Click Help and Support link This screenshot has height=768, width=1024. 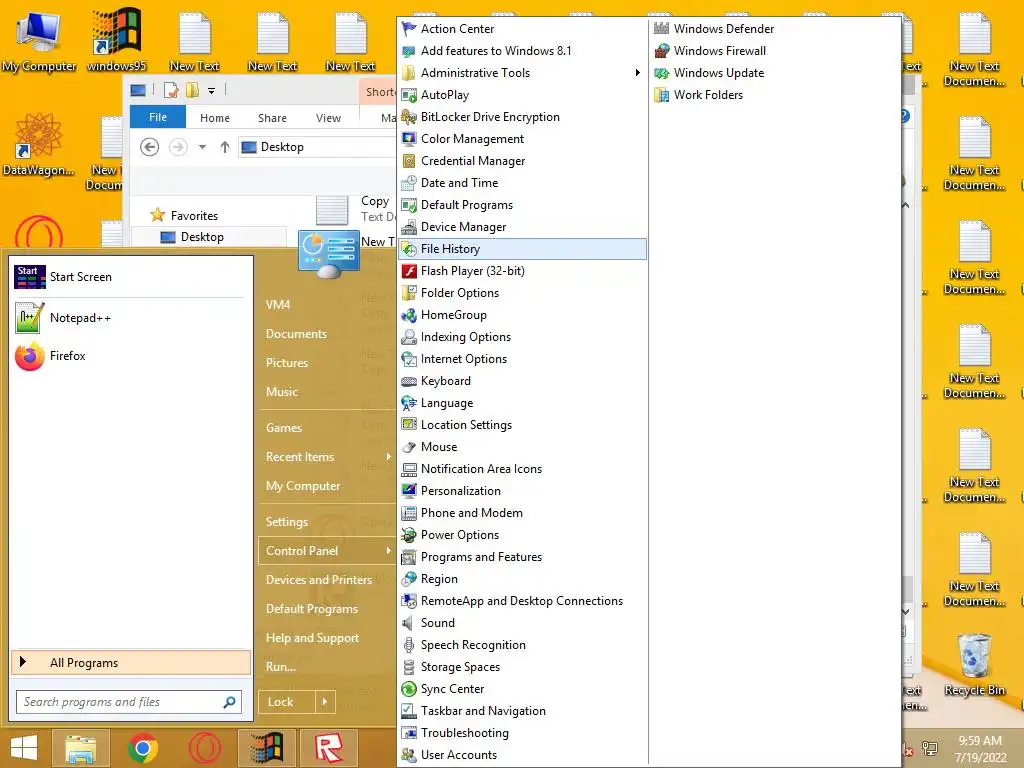pyautogui.click(x=312, y=637)
